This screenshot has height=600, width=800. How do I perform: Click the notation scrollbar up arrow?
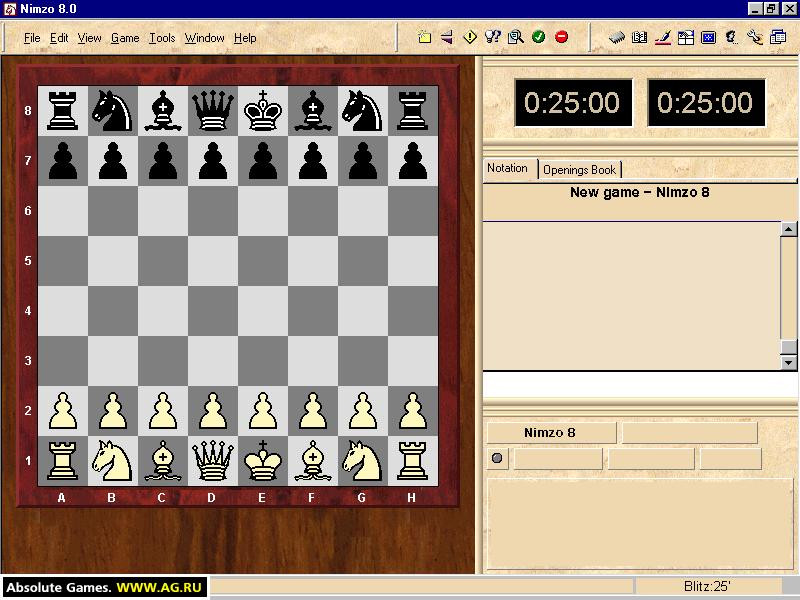point(789,229)
